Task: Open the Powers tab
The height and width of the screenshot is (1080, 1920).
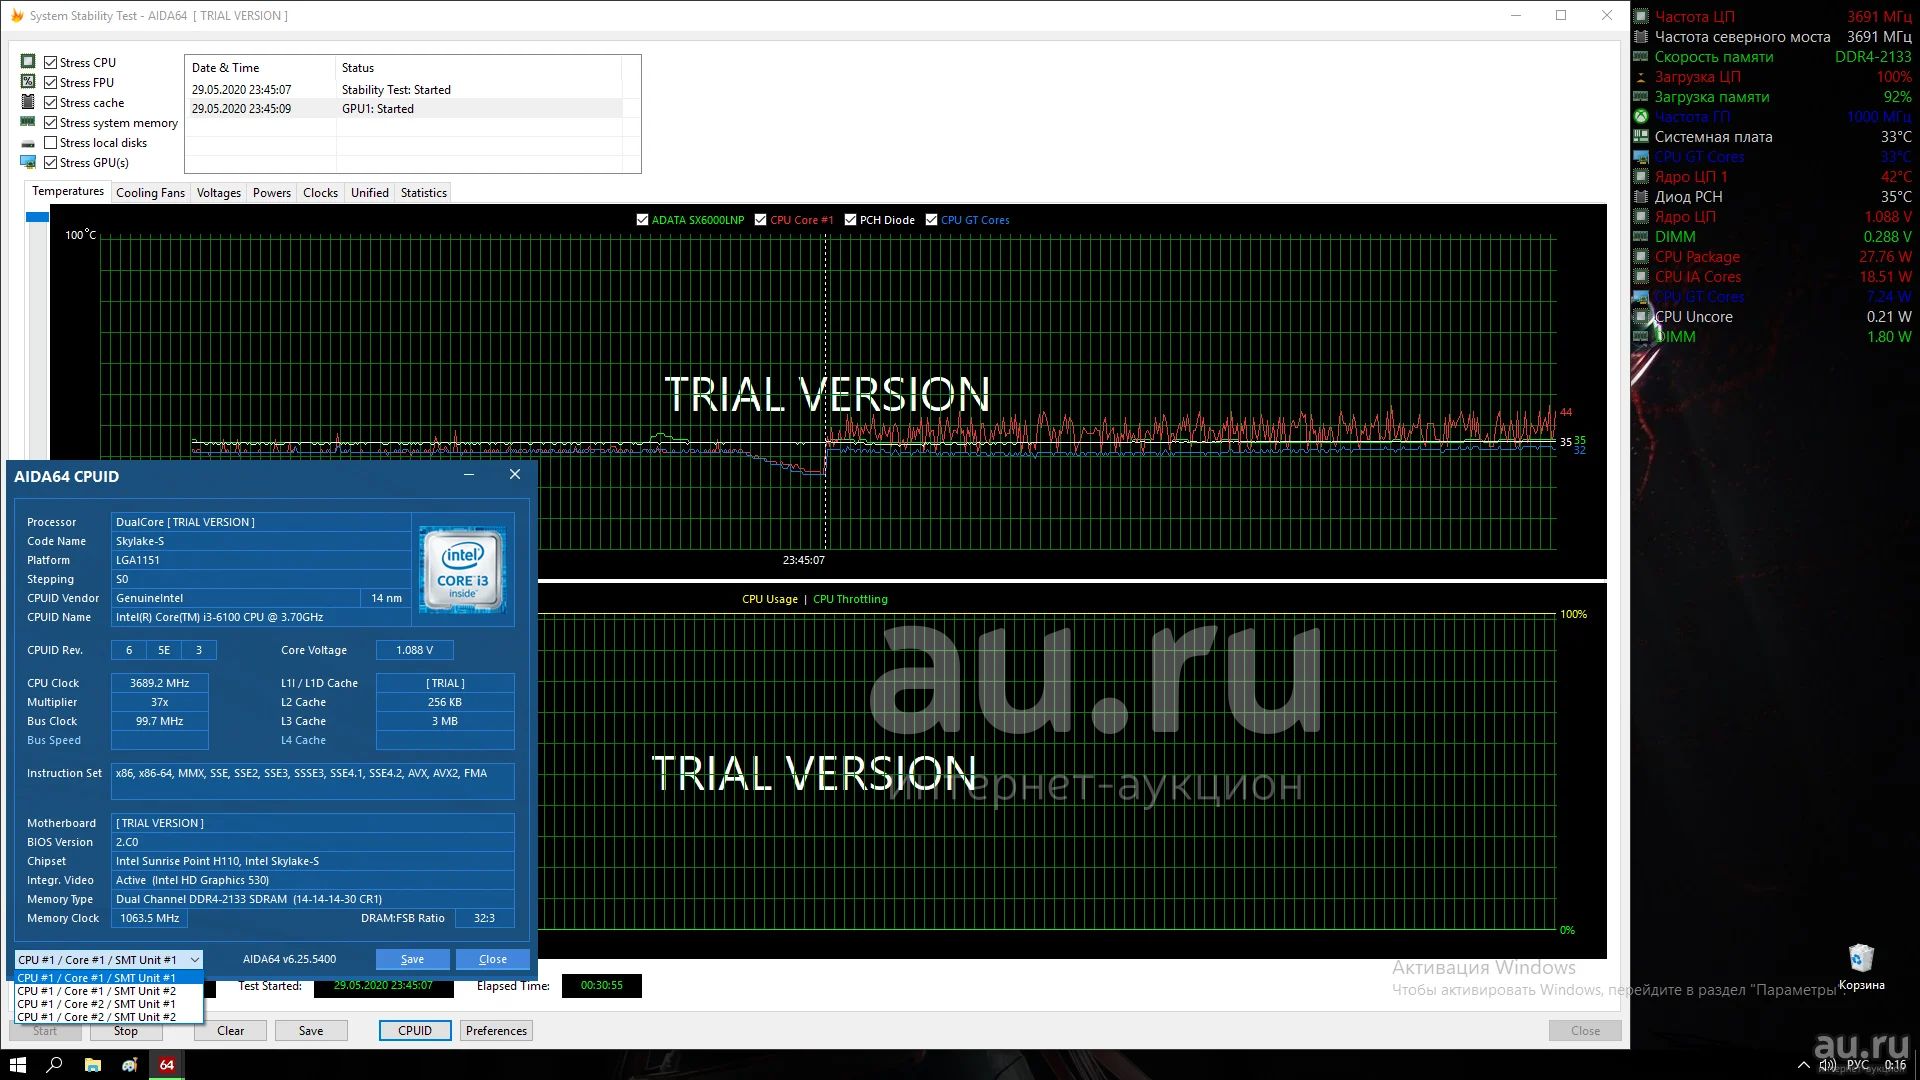Action: point(271,193)
